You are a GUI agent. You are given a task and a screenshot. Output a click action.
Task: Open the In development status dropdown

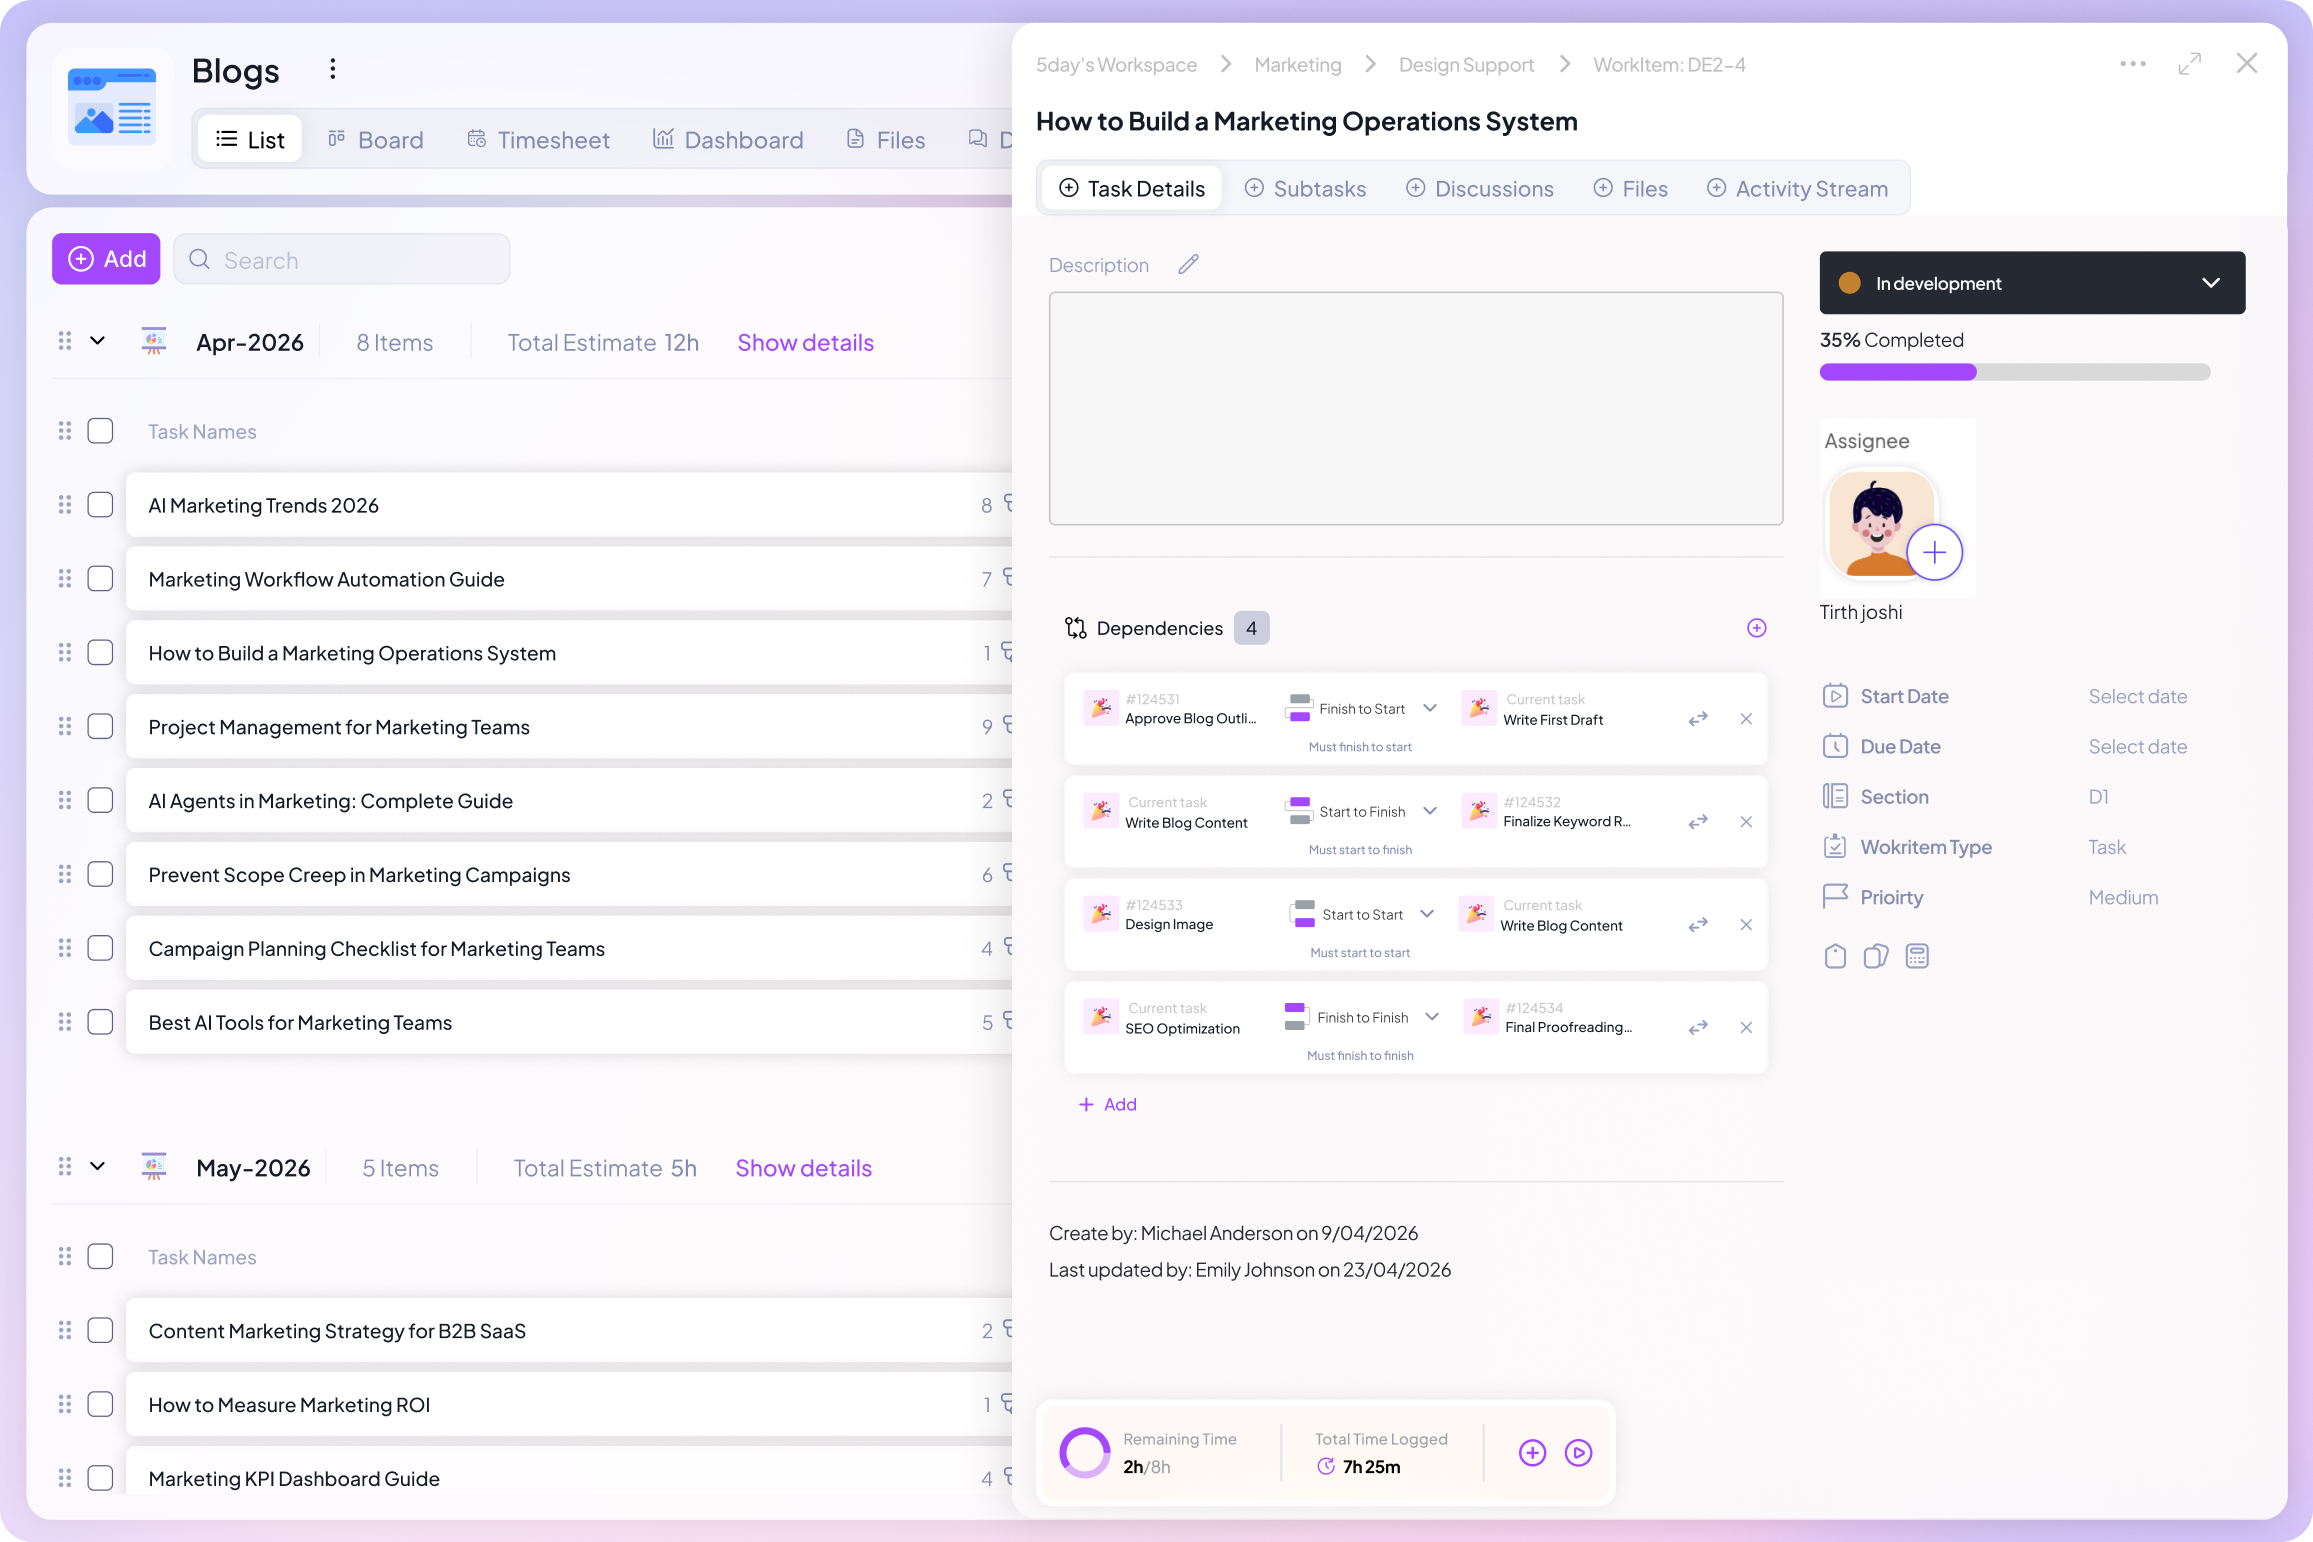[2032, 283]
